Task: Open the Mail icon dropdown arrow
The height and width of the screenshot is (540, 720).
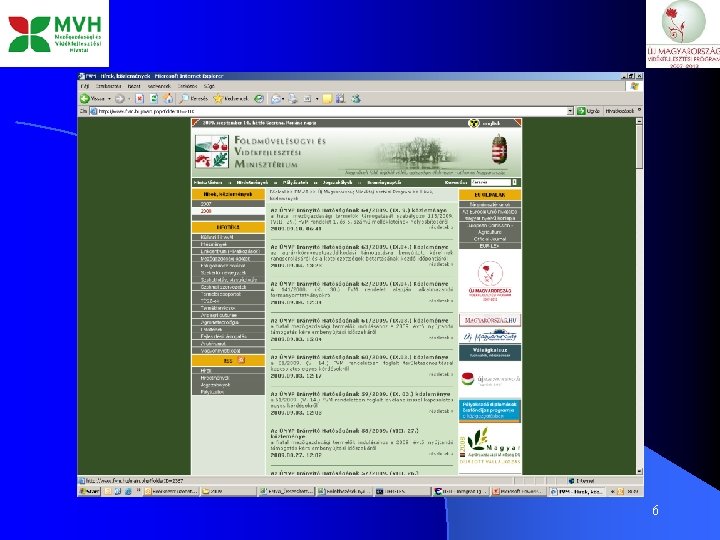Action: [283, 99]
